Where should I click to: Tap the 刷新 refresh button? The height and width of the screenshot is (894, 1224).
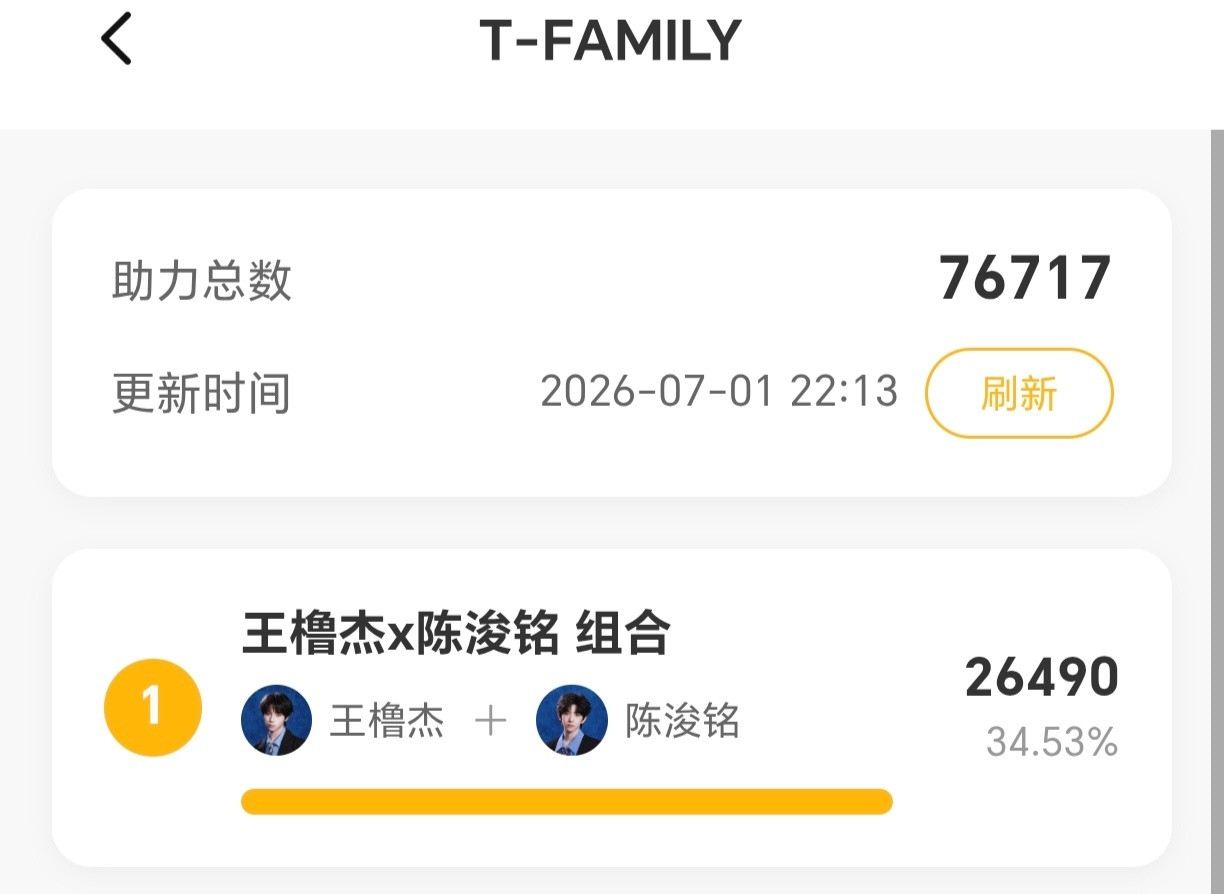(x=1019, y=393)
